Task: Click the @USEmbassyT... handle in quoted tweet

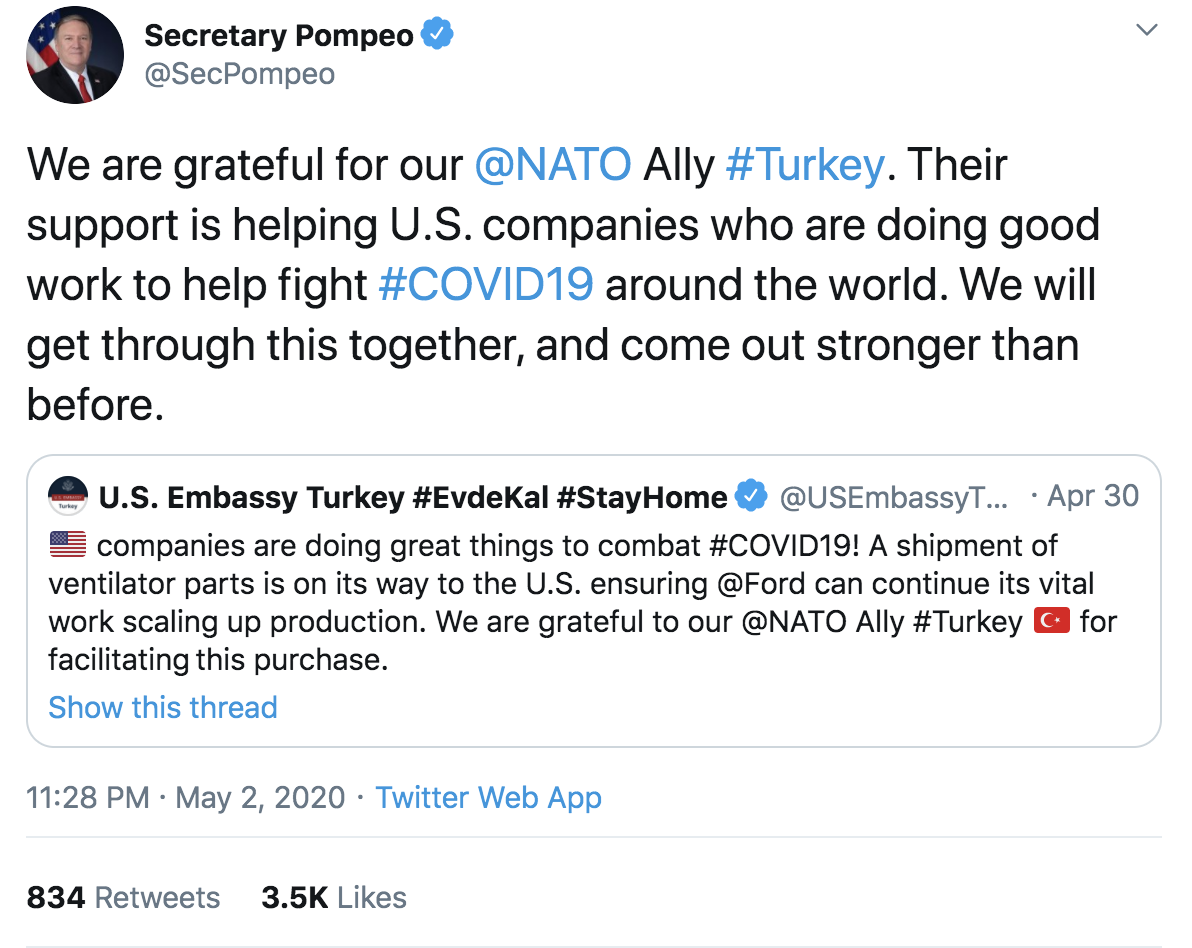Action: point(895,496)
